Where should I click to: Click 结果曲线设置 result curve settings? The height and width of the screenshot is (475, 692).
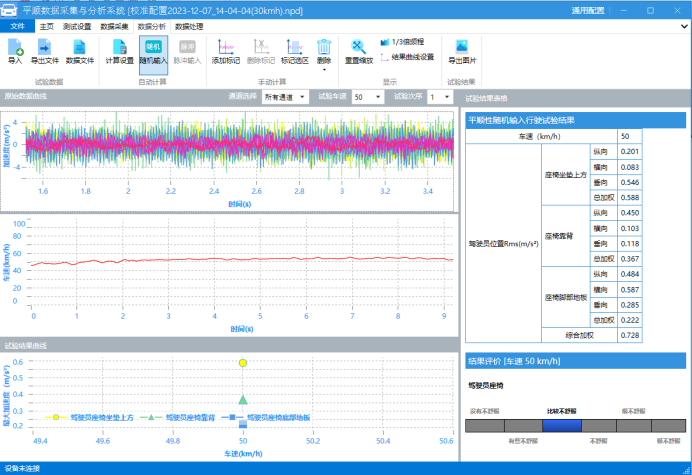(411, 57)
